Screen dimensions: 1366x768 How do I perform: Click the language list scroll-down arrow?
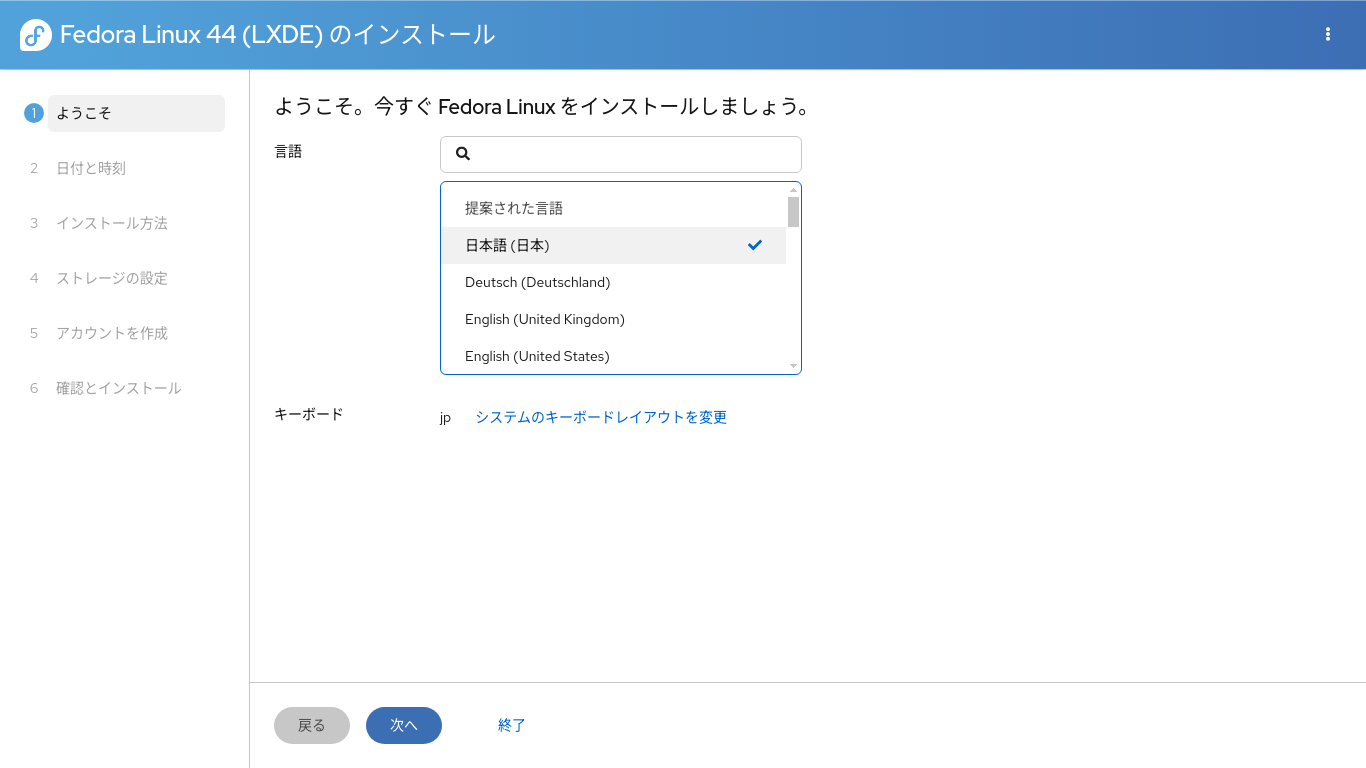[x=793, y=366]
